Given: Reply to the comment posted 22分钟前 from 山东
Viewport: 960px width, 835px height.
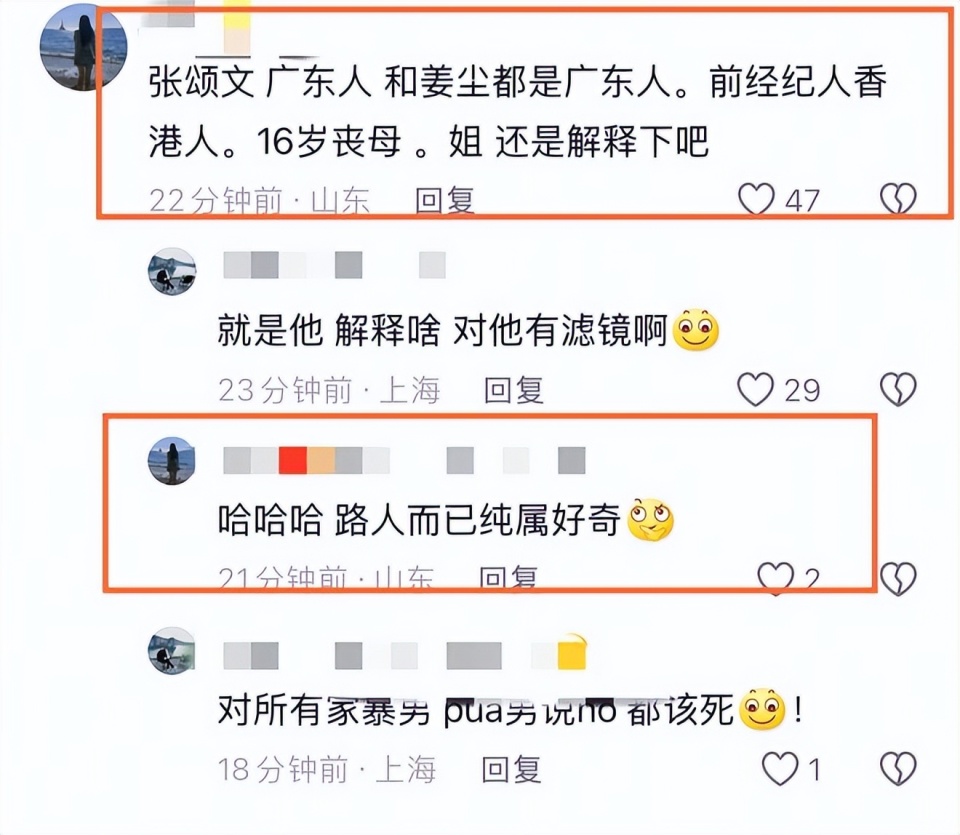Looking at the screenshot, I should [444, 200].
